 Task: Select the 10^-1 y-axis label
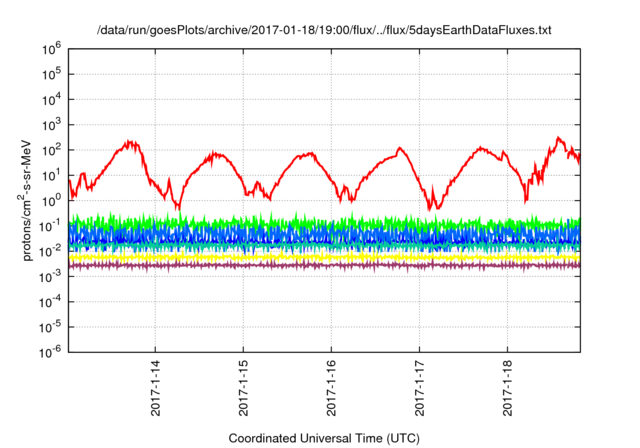point(51,226)
